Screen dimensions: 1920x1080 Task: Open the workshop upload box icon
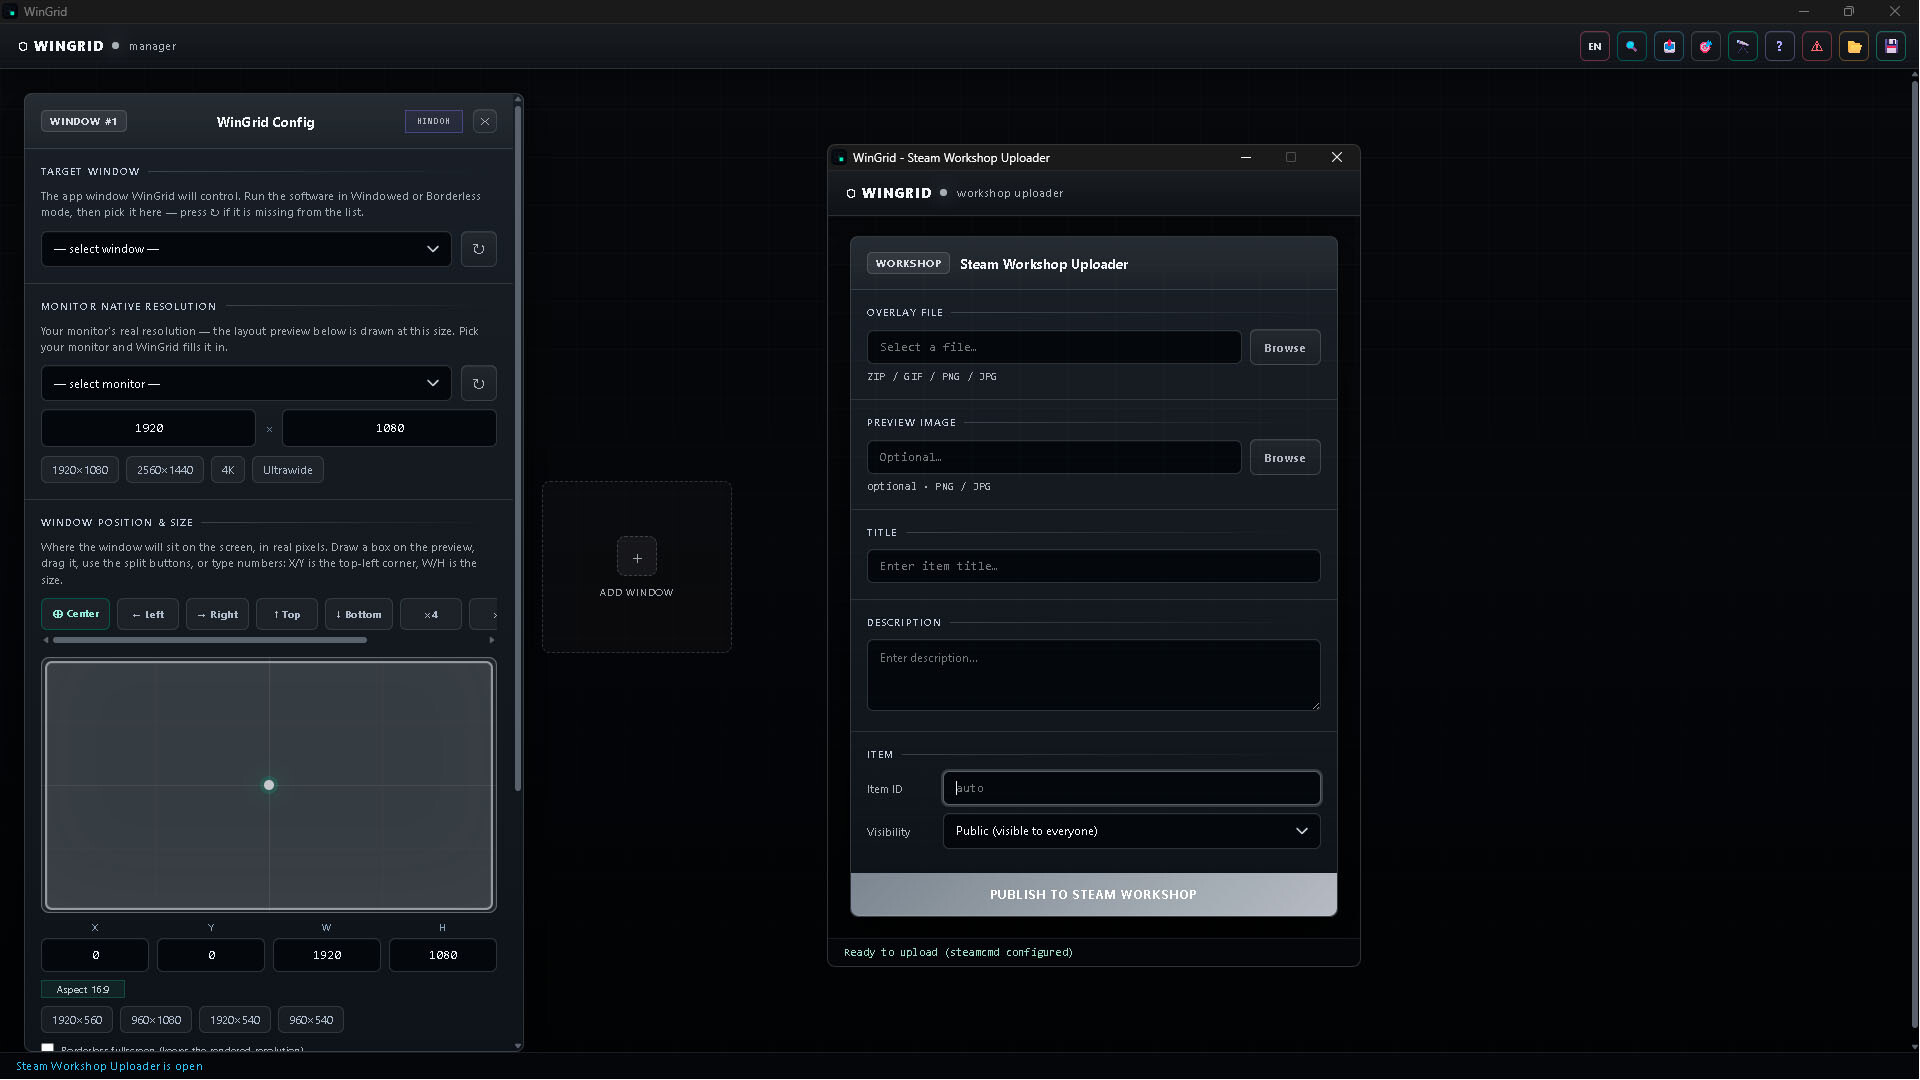1668,46
